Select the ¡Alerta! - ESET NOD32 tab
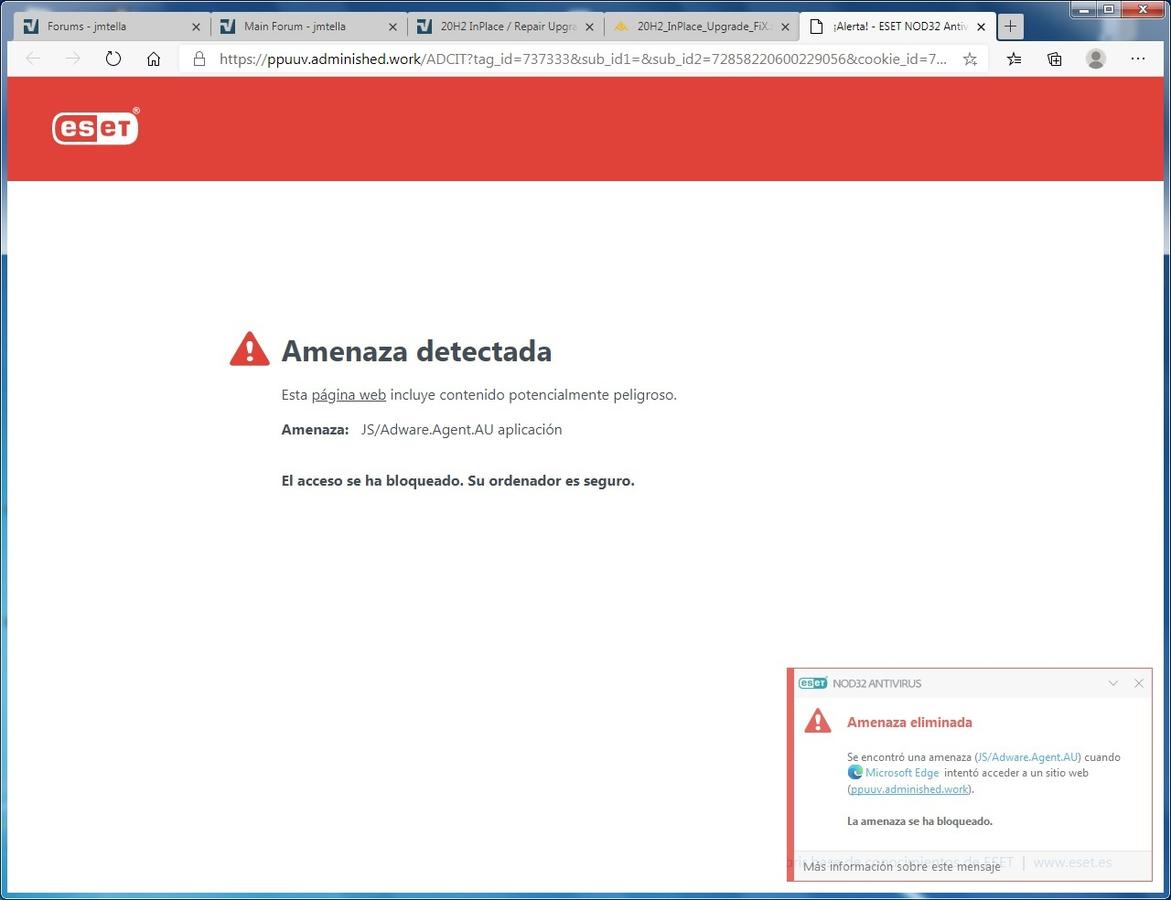 tap(896, 26)
